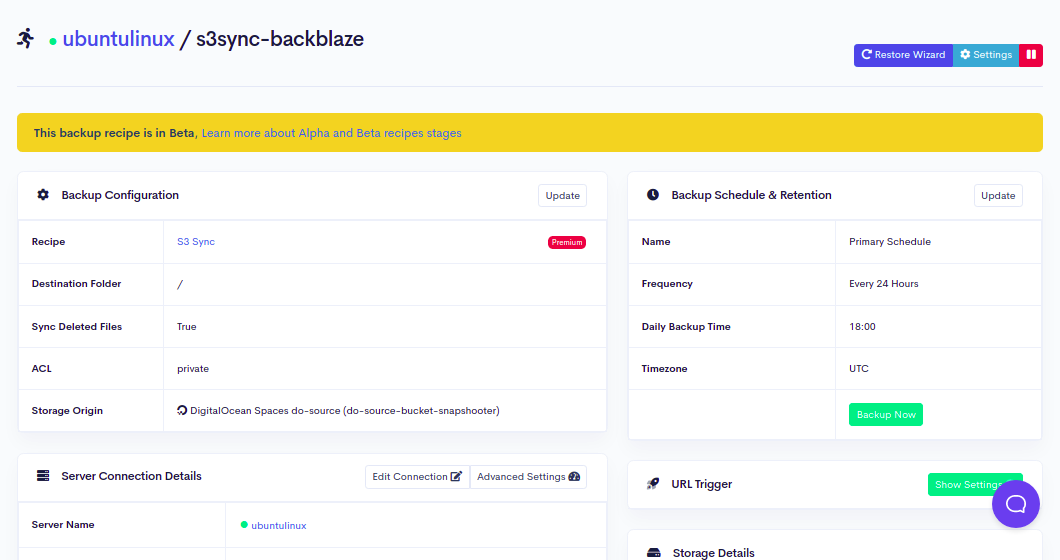Image resolution: width=1060 pixels, height=560 pixels.
Task: Open the Settings button in header
Action: point(986,55)
